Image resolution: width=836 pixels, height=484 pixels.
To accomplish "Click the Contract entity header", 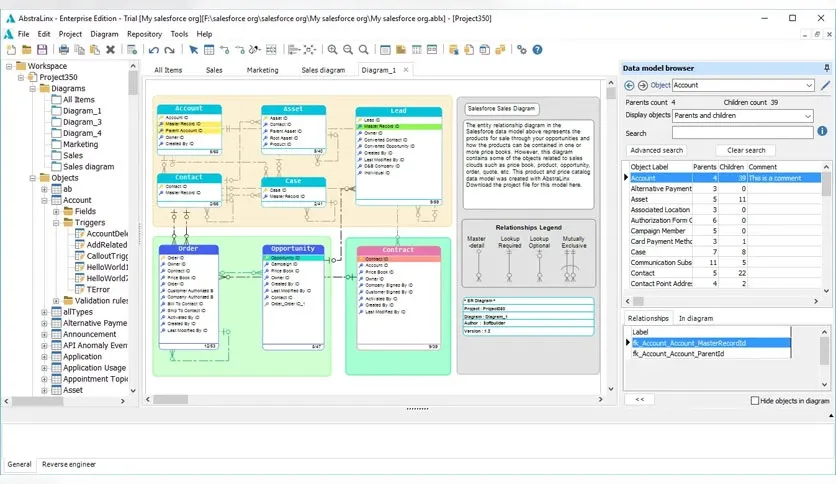I will (398, 250).
